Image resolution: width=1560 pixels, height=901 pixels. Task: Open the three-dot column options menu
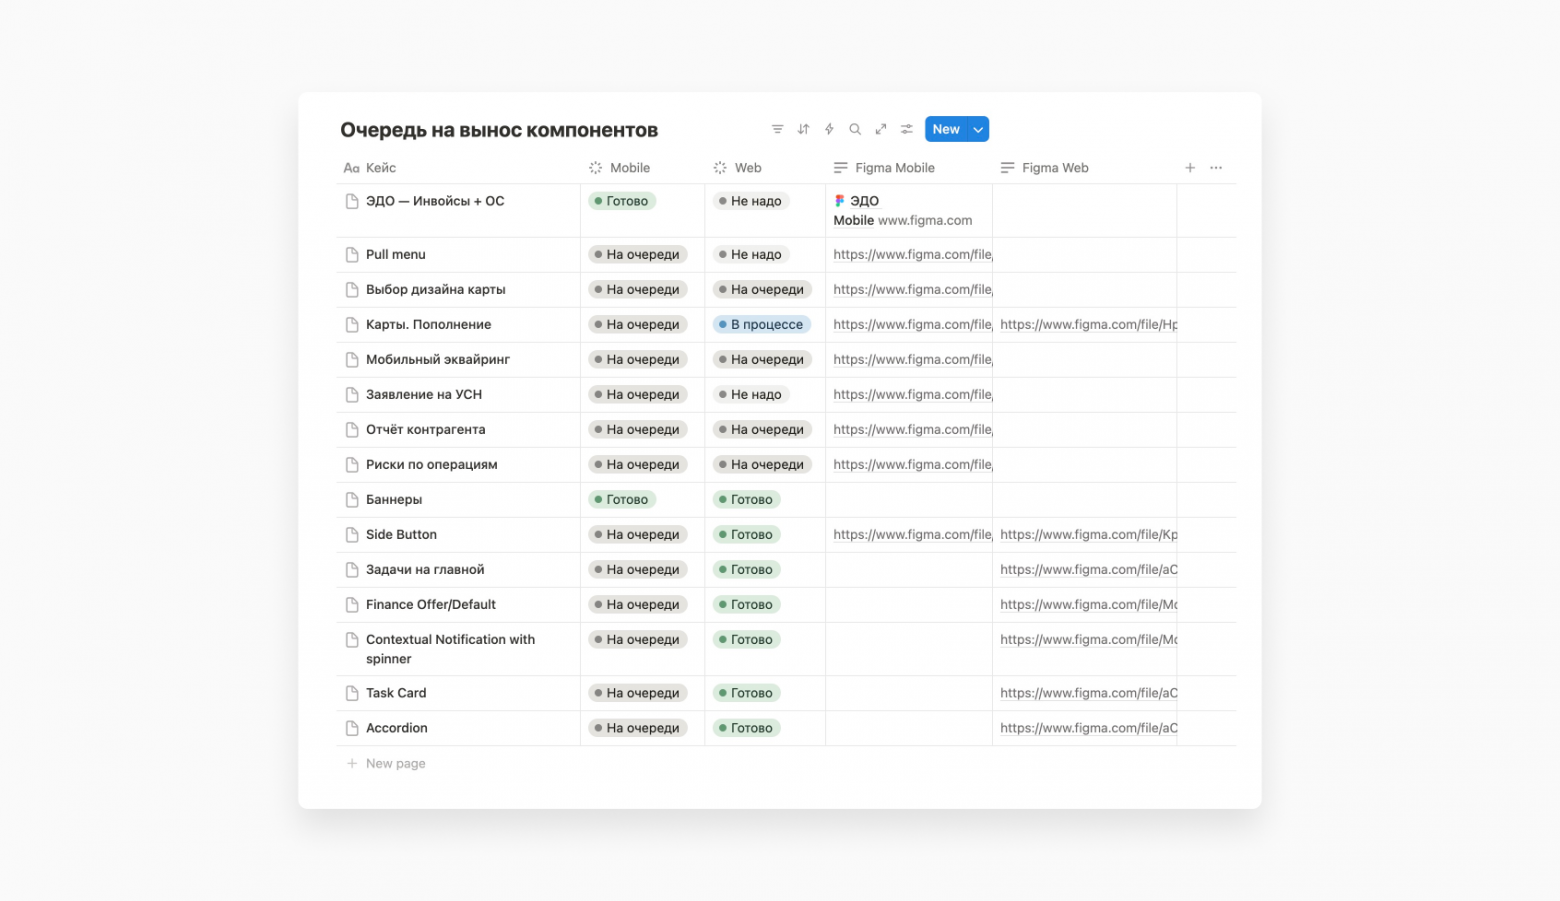click(x=1216, y=168)
